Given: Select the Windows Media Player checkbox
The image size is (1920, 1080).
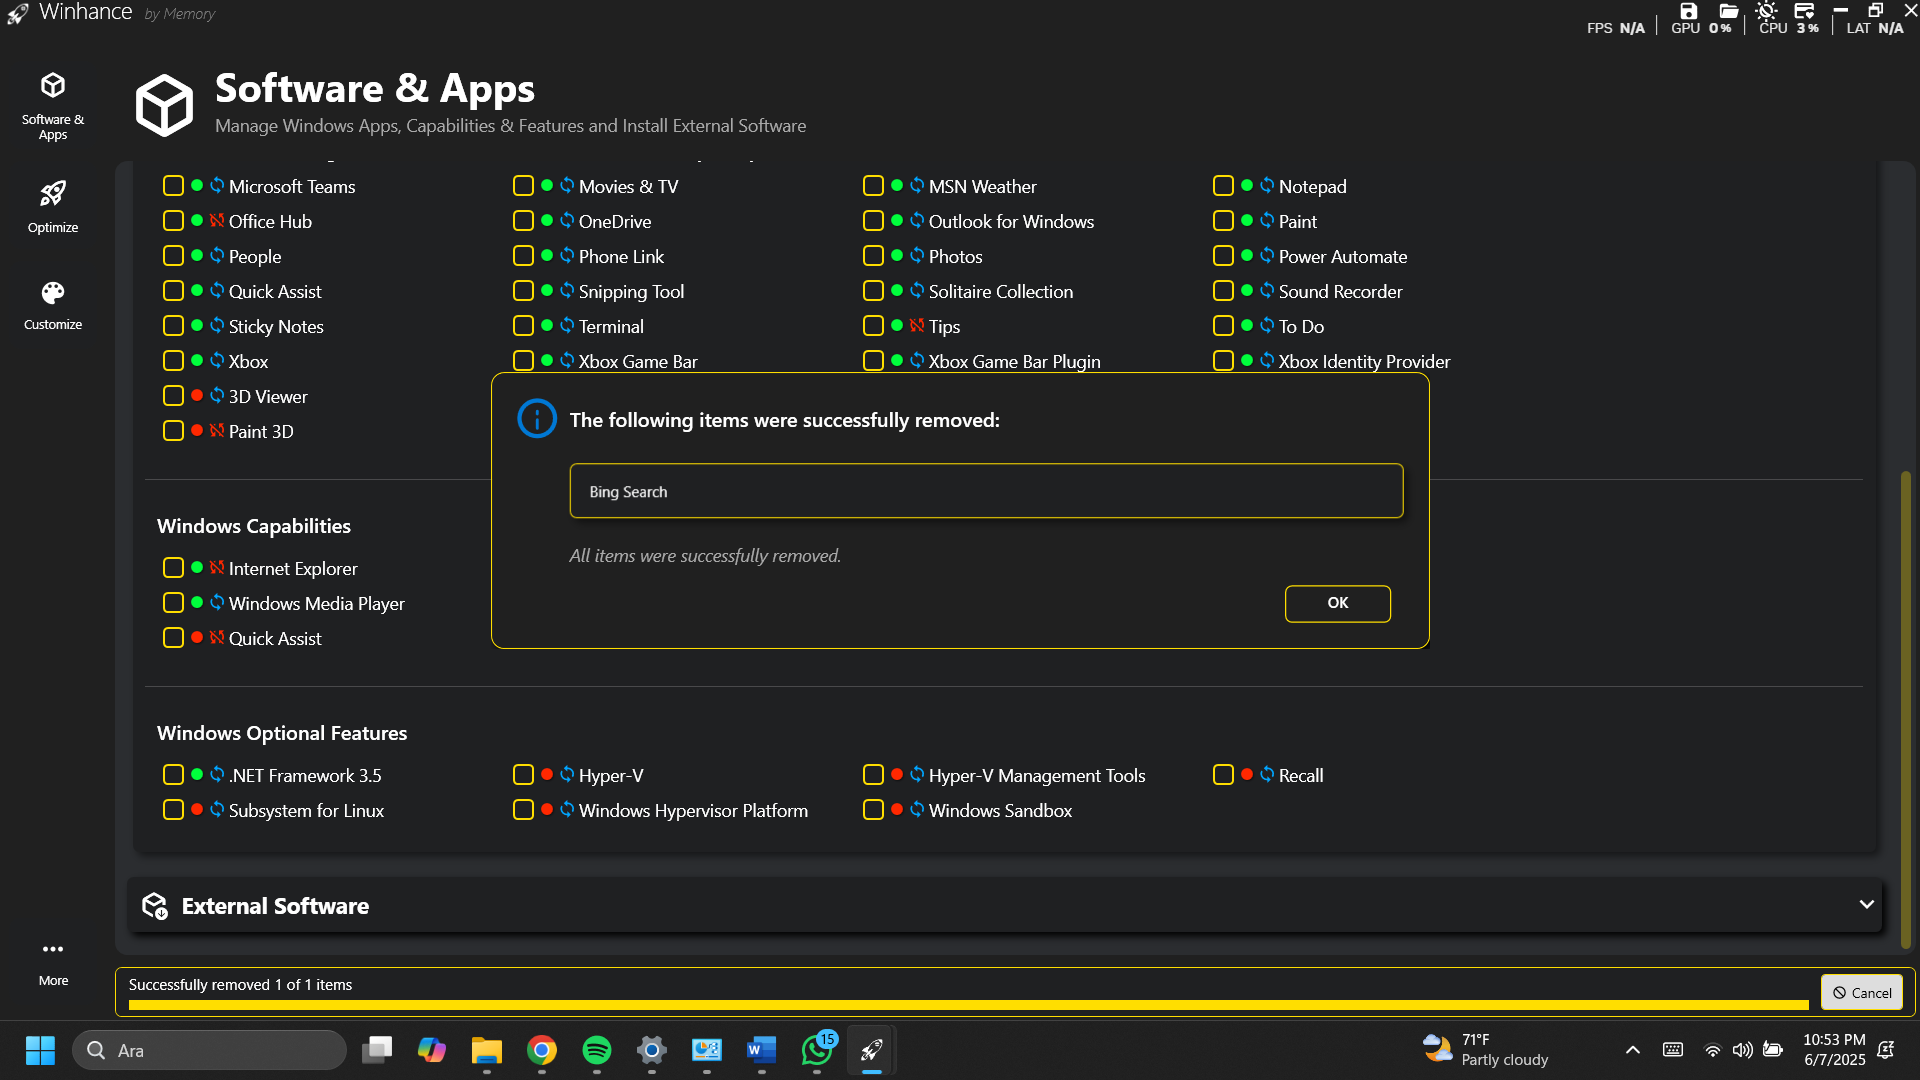Looking at the screenshot, I should coord(173,603).
